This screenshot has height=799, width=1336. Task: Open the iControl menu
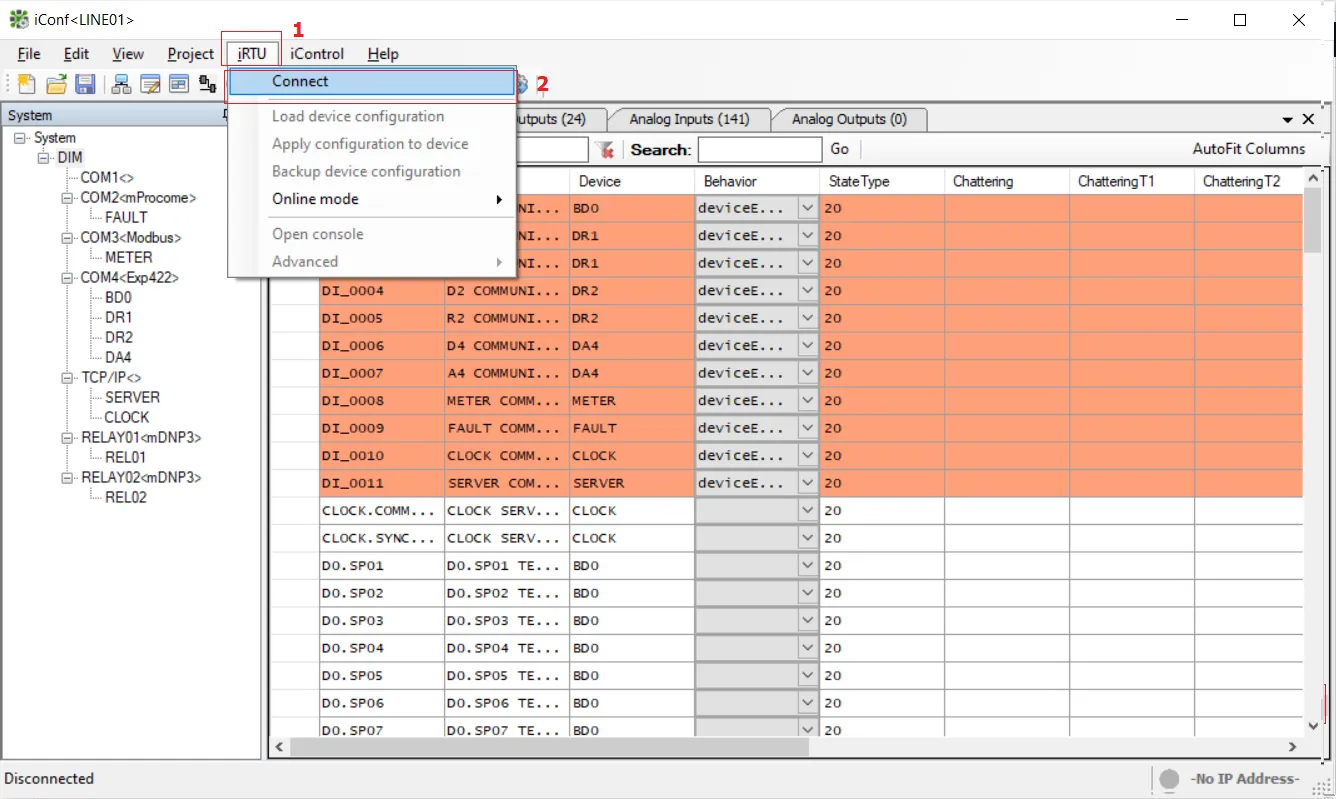(317, 54)
